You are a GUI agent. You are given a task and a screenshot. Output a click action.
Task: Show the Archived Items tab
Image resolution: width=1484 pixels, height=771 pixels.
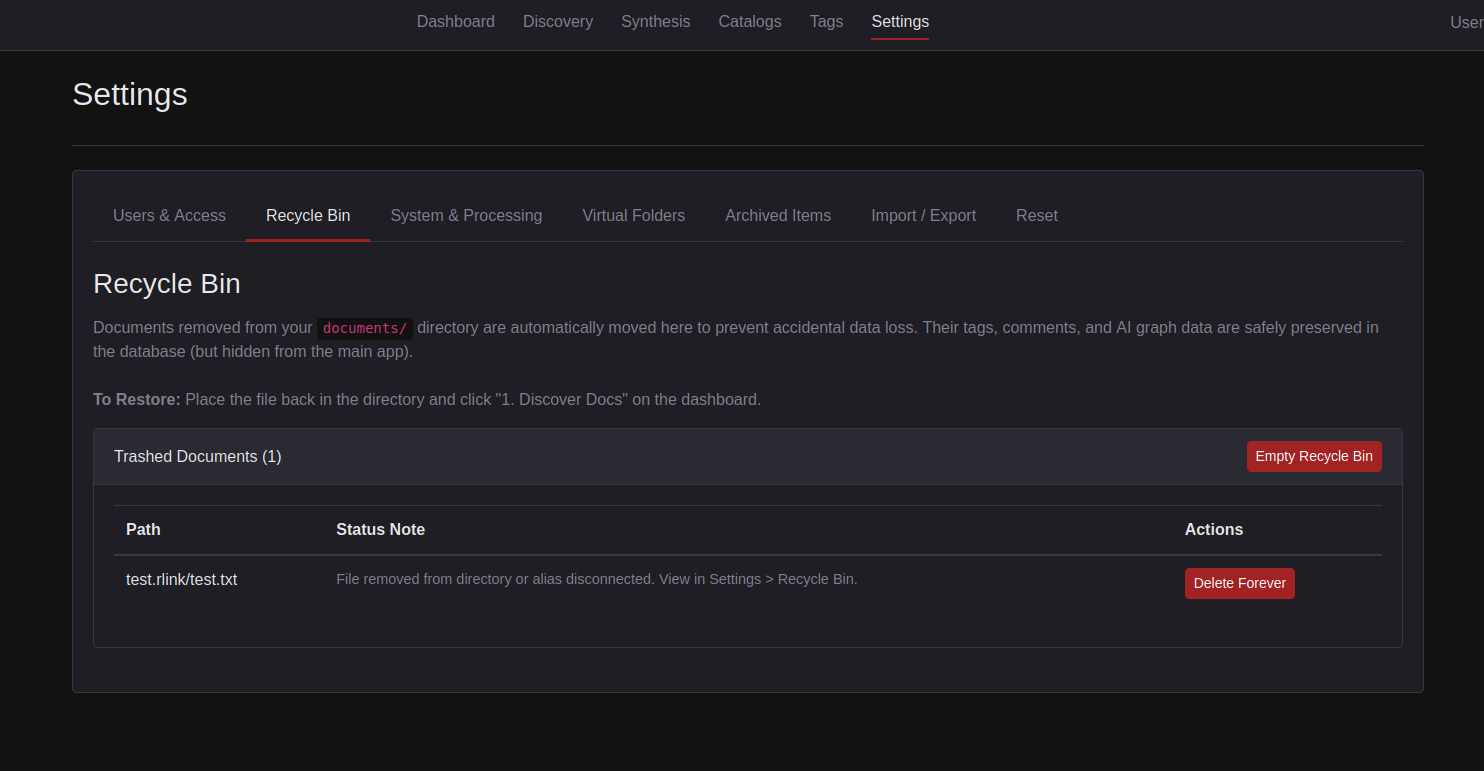777,216
